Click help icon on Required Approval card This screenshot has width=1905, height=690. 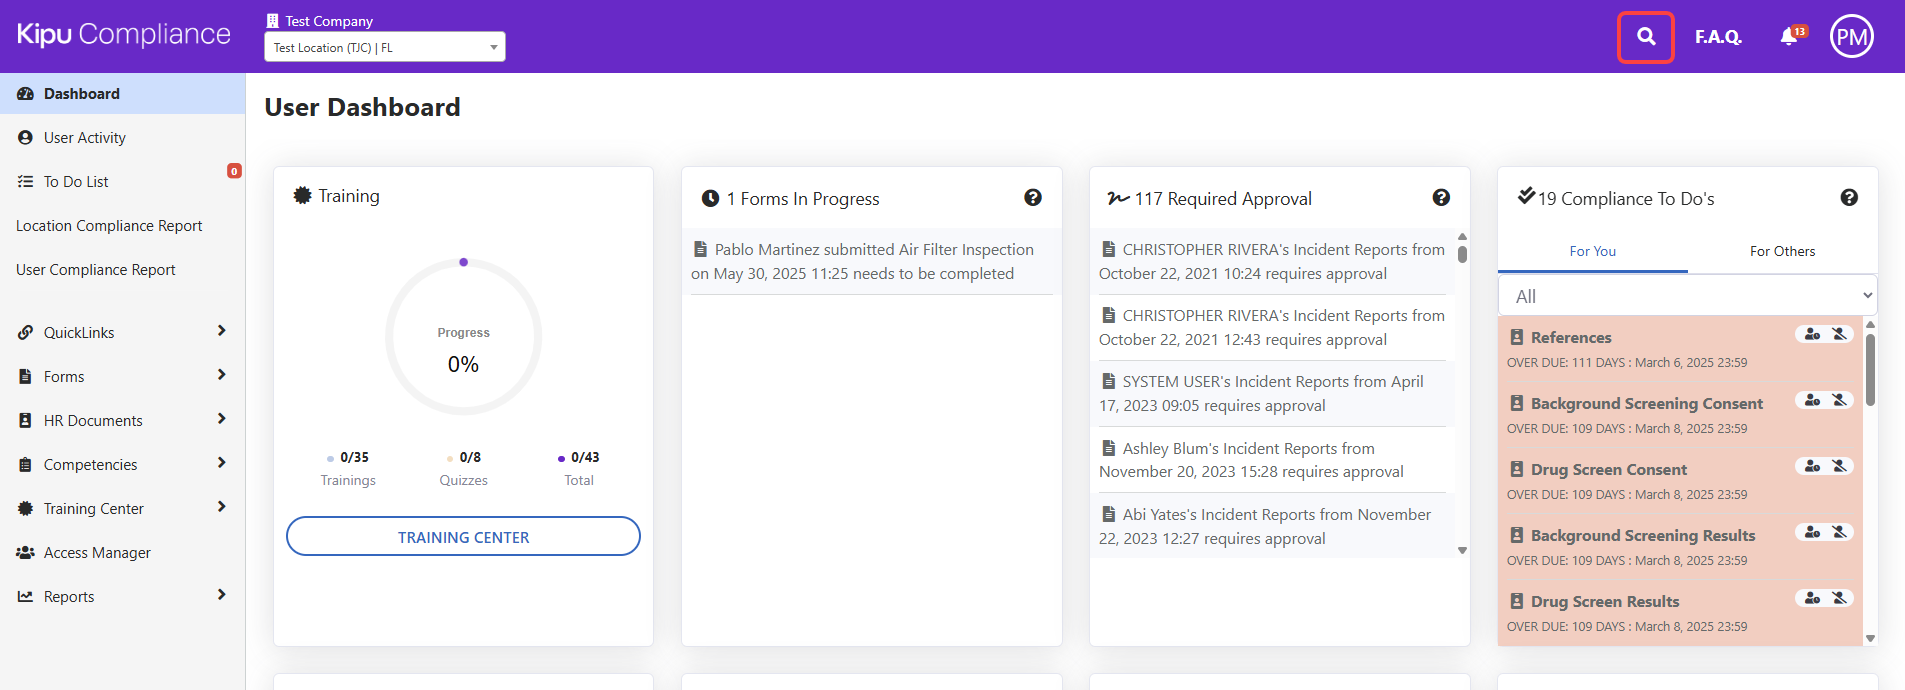[x=1441, y=198]
